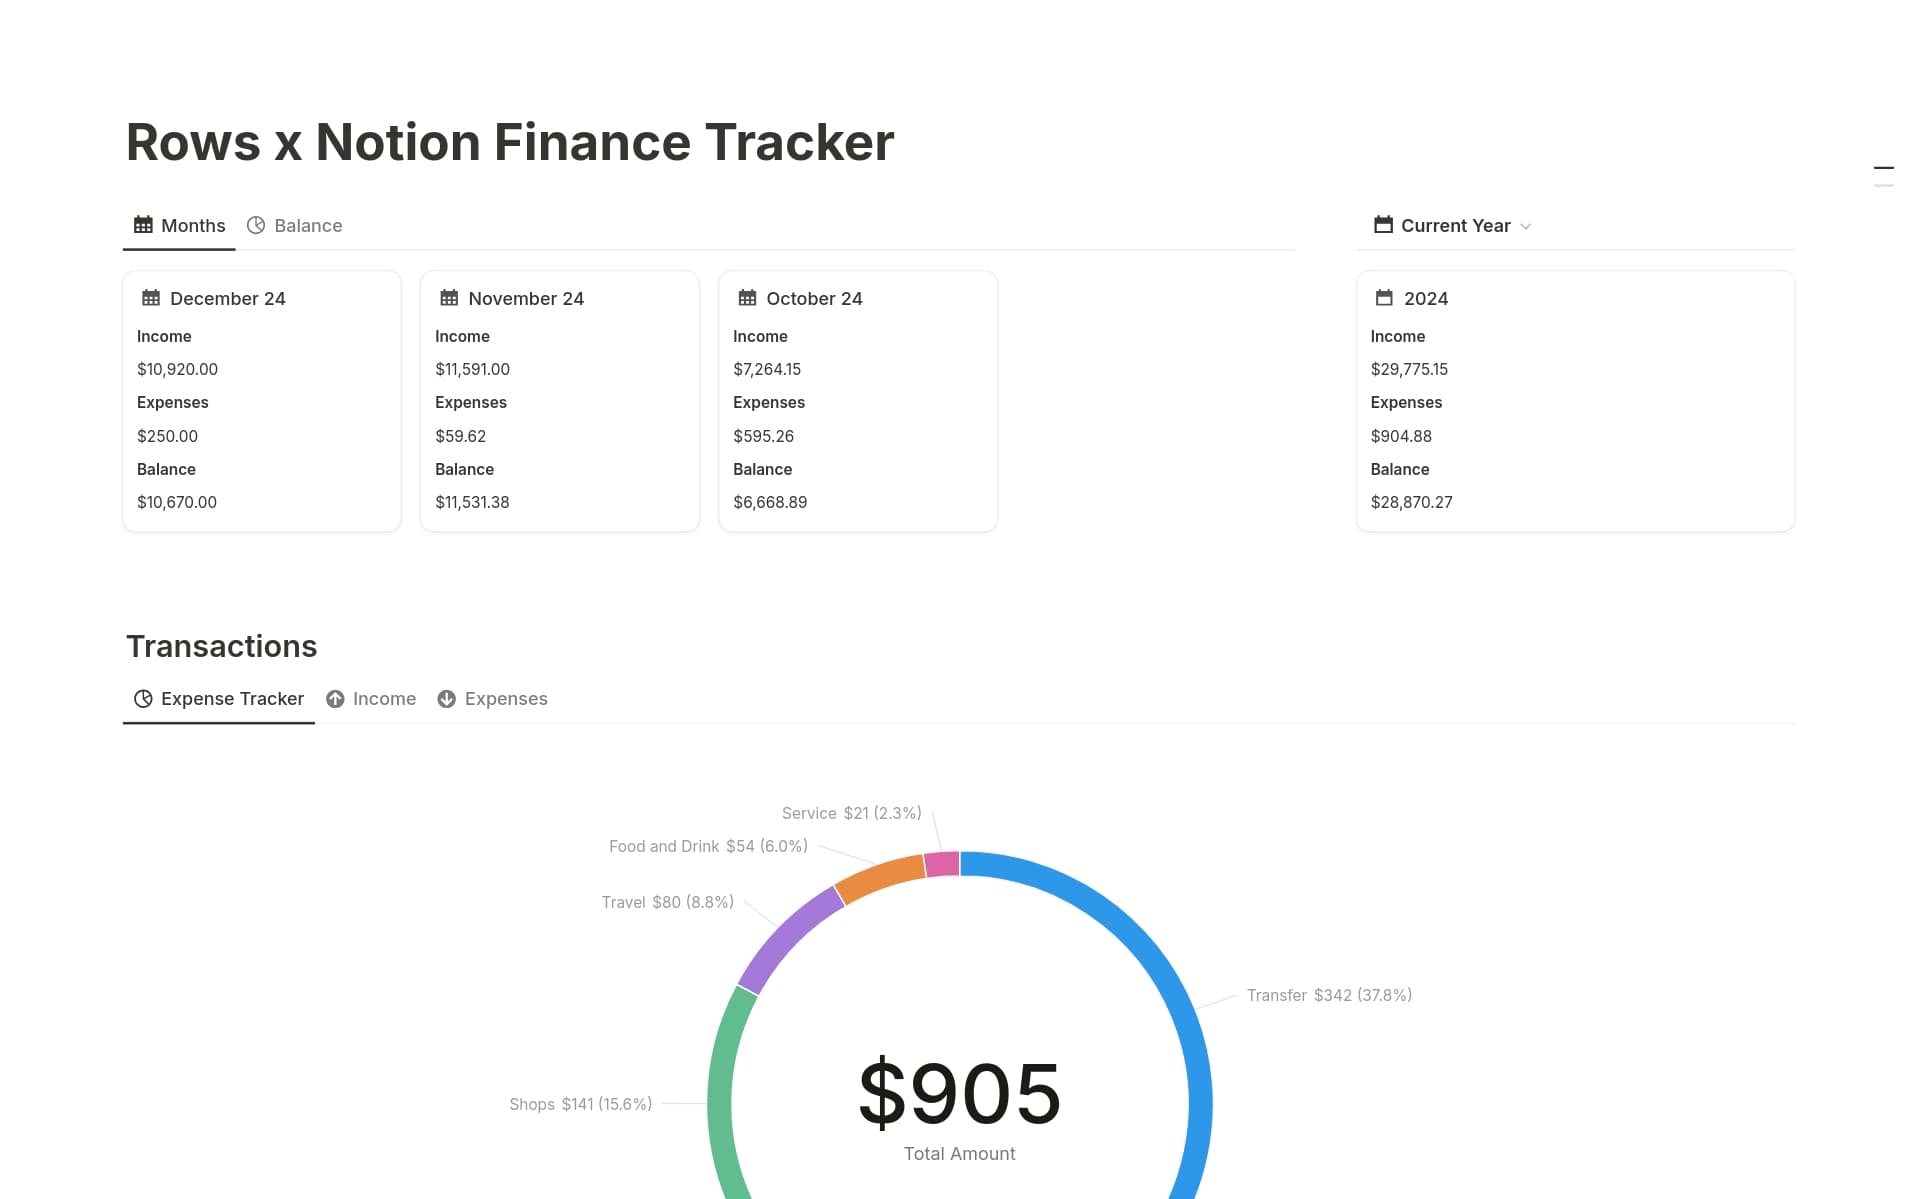Click the Travel $80 label on the chart
The width and height of the screenshot is (1920, 1199).
point(666,901)
